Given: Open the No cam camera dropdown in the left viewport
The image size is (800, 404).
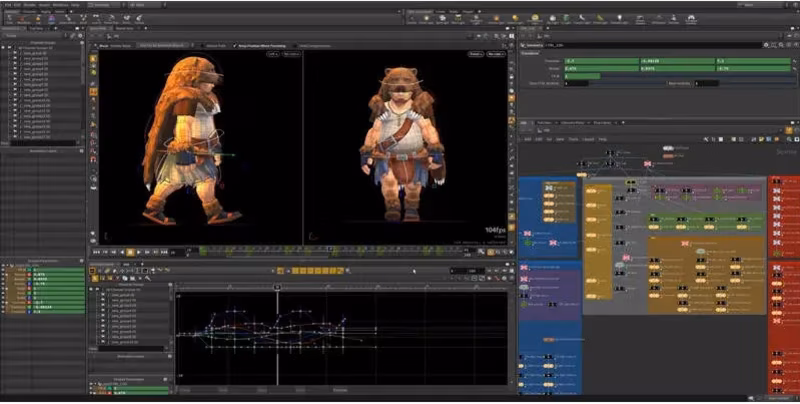Looking at the screenshot, I should tap(290, 55).
